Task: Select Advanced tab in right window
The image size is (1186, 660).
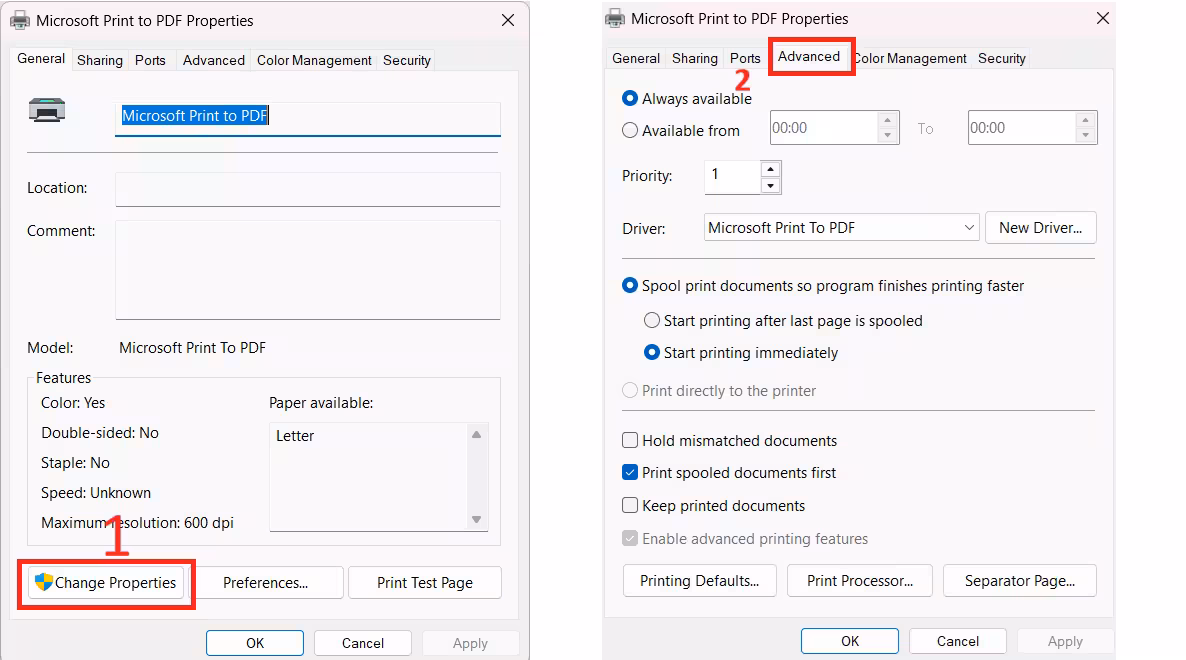Action: [x=809, y=57]
